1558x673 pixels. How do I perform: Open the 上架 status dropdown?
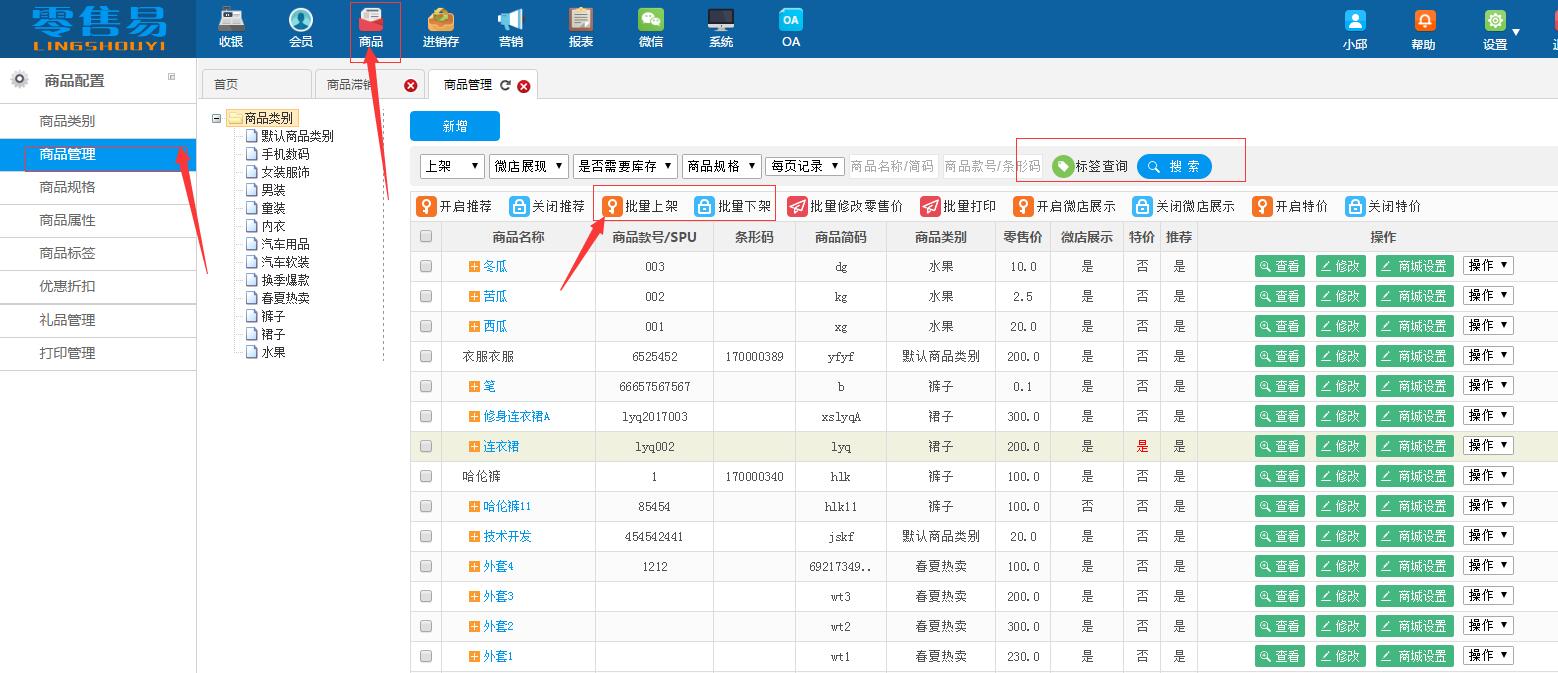(x=451, y=166)
